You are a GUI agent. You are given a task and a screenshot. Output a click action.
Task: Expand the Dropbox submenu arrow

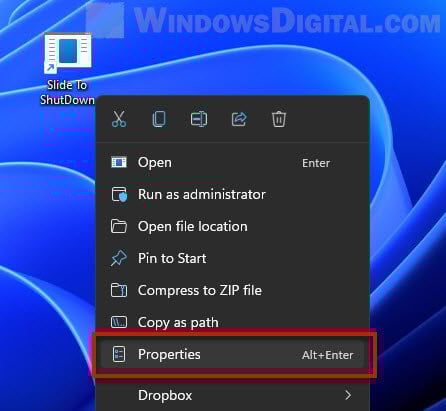click(x=348, y=395)
